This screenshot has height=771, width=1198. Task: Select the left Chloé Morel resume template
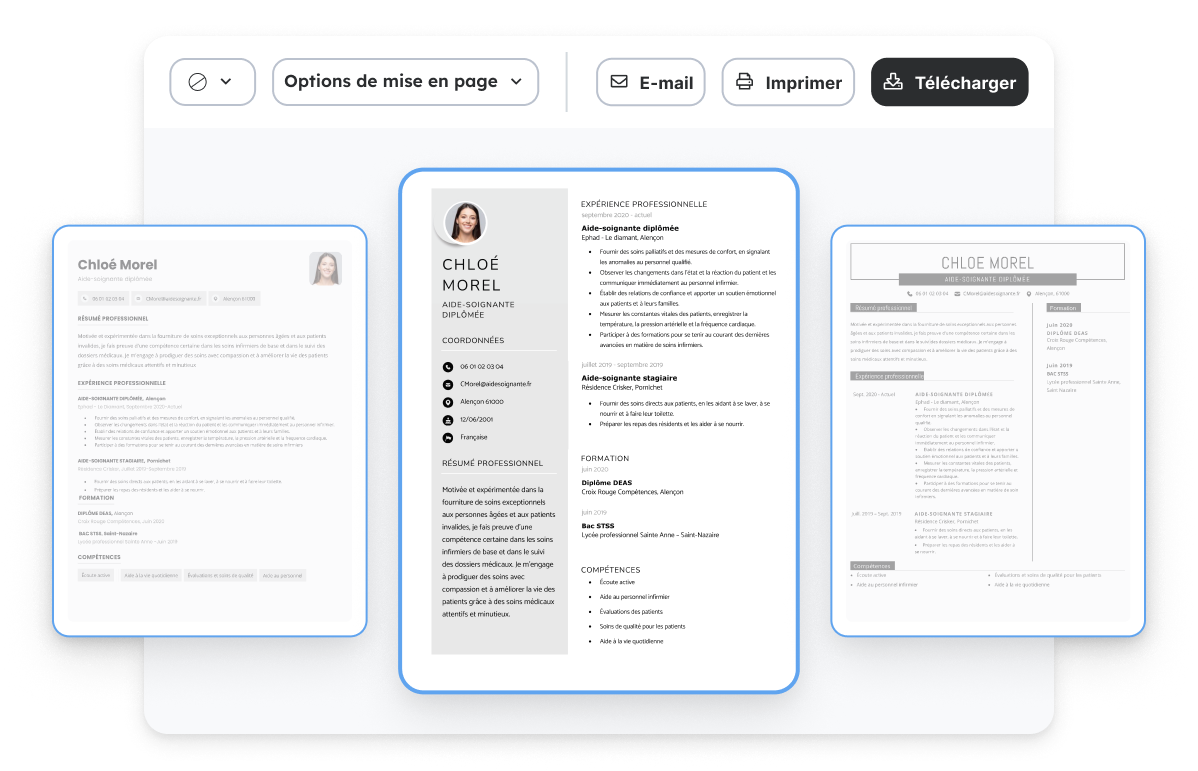210,430
